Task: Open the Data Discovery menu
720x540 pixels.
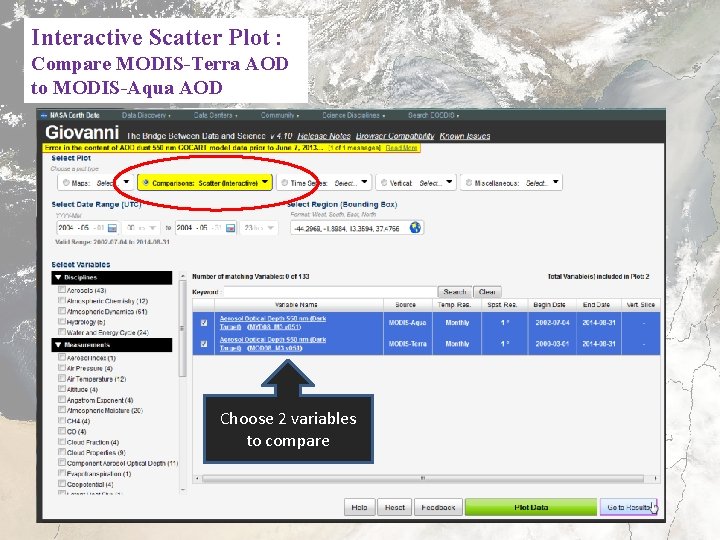Action: coord(146,115)
